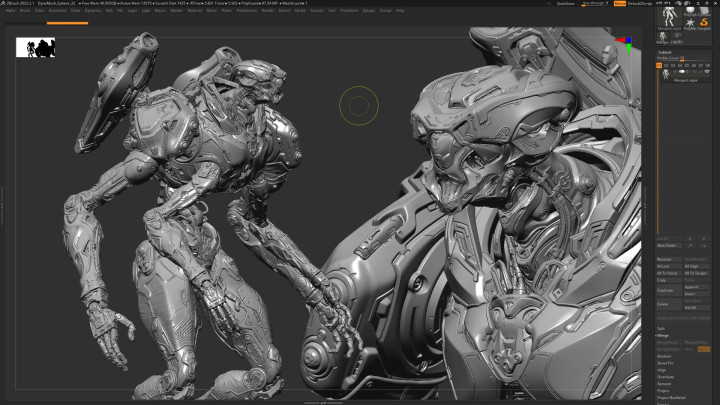The image size is (720, 405).
Task: Expand the Boolean section
Action: click(664, 355)
